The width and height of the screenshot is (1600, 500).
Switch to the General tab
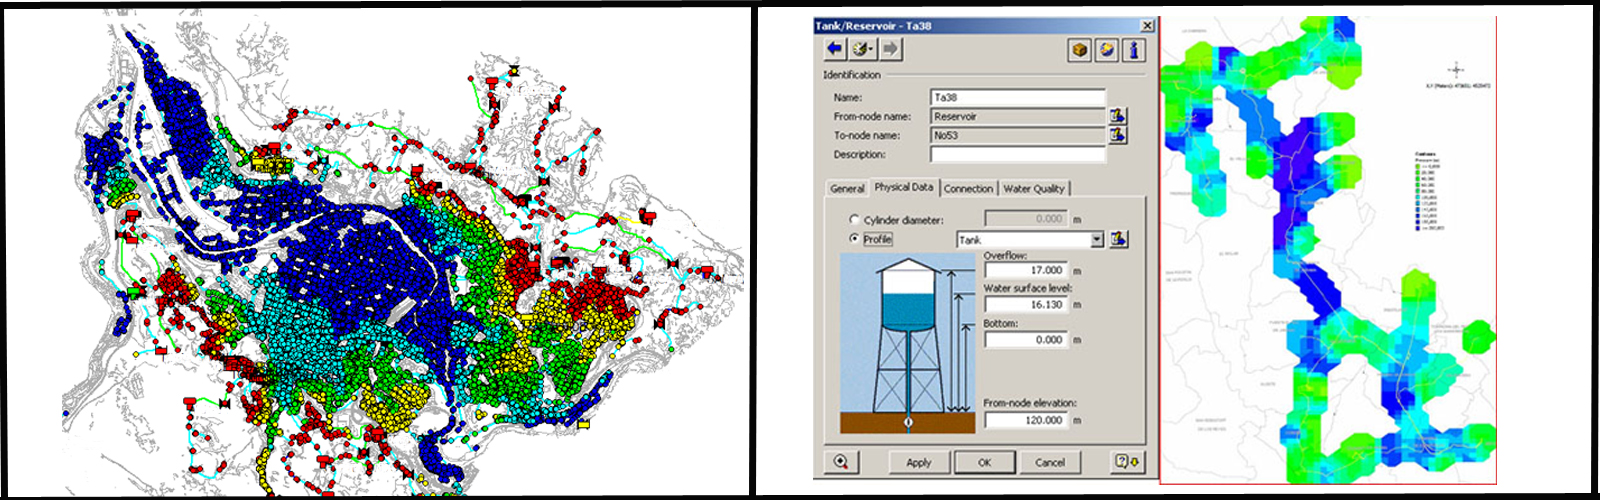click(x=847, y=188)
